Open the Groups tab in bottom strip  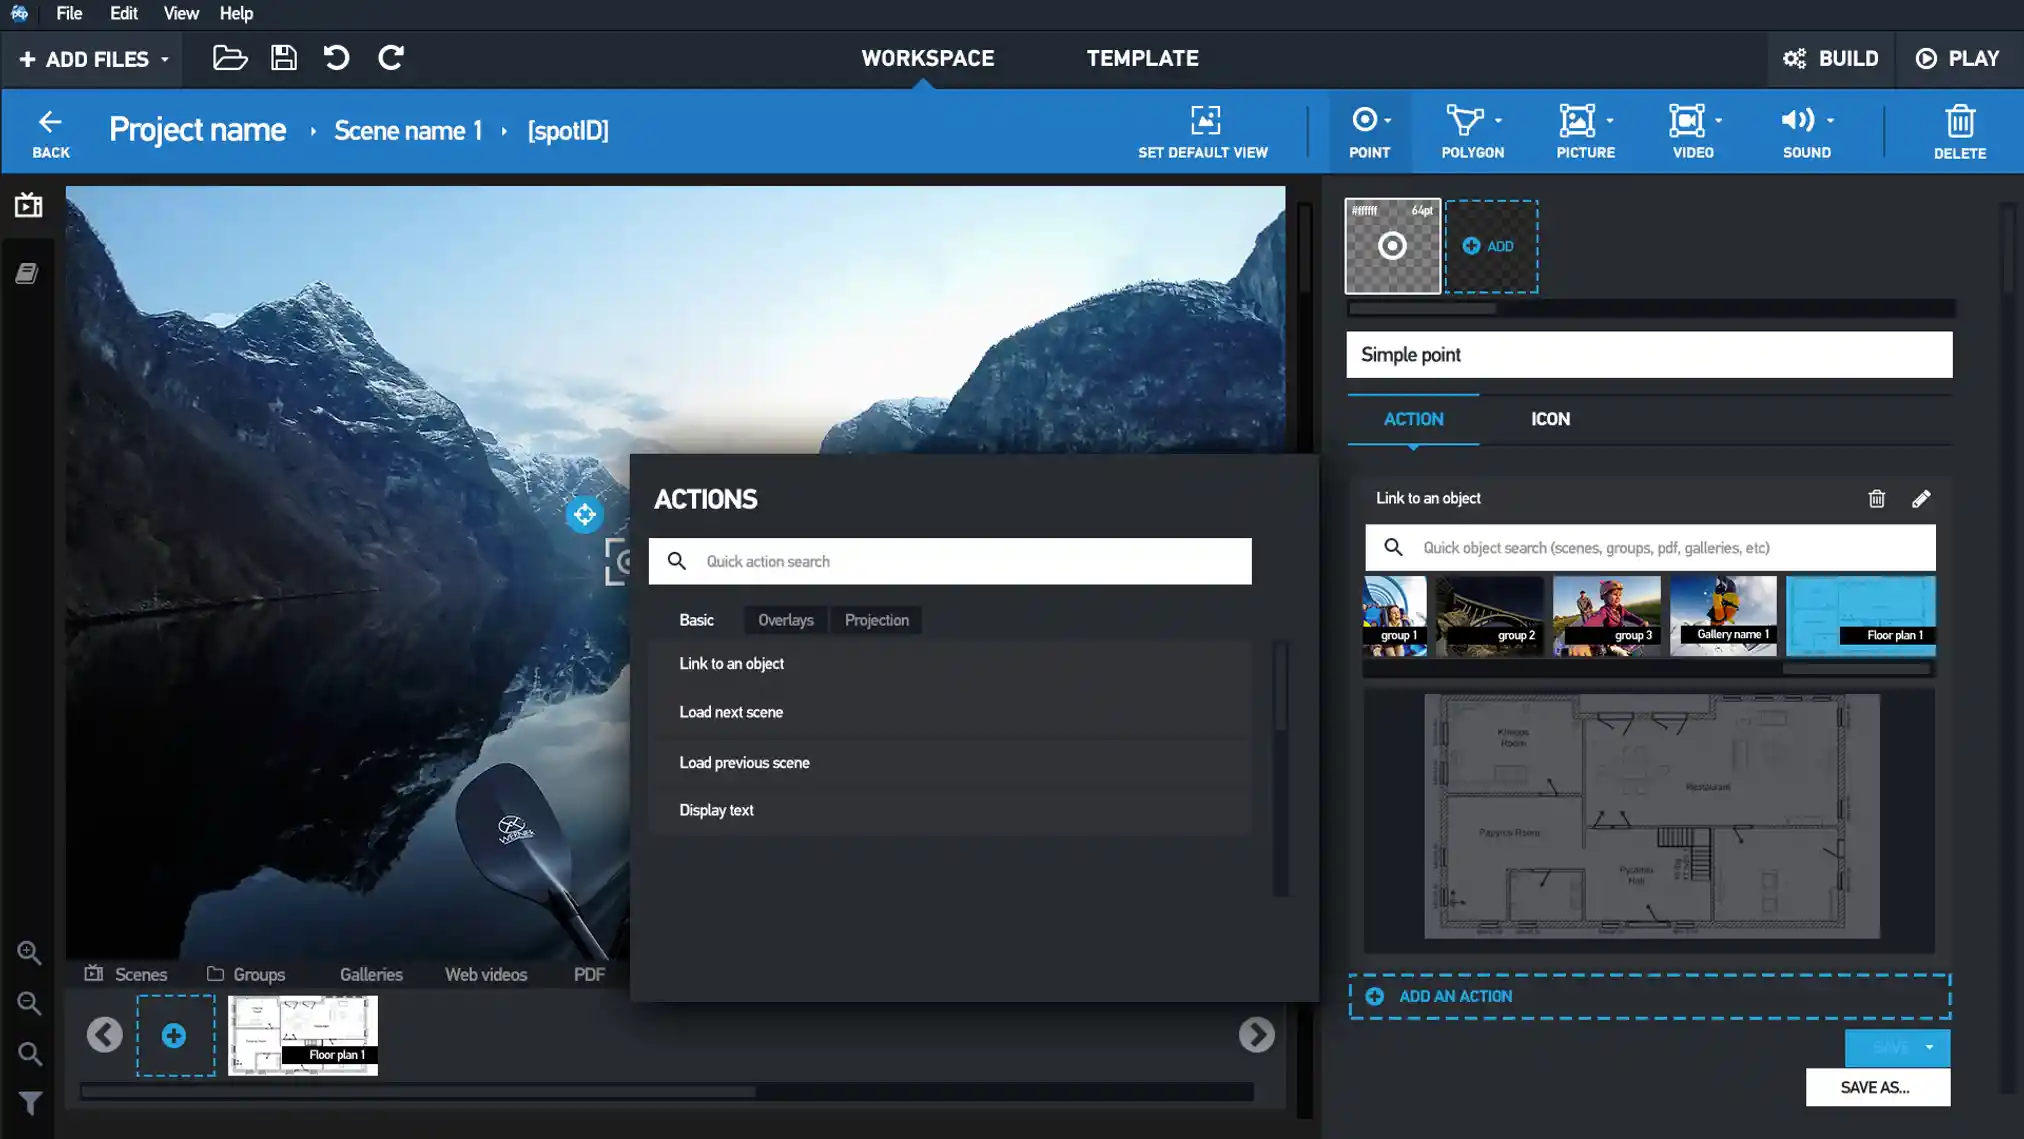(246, 974)
